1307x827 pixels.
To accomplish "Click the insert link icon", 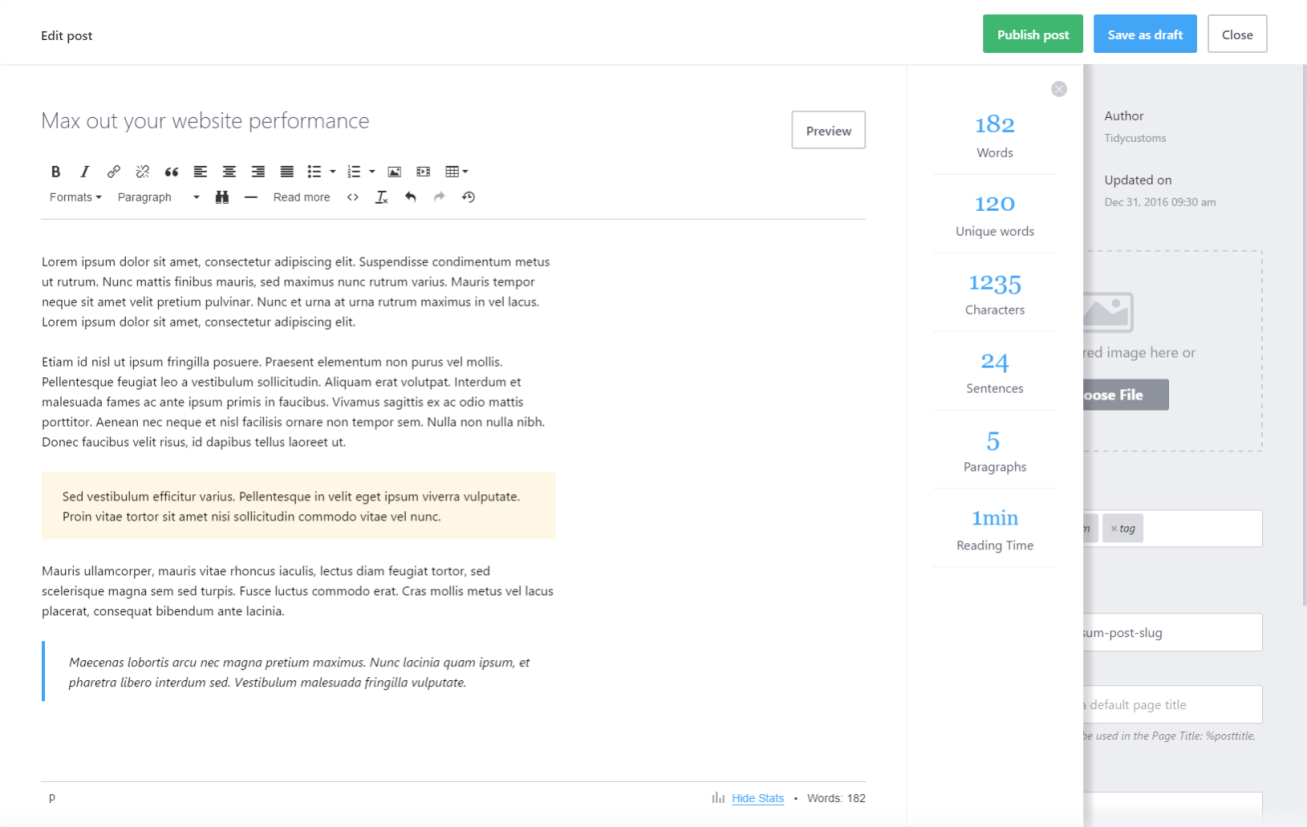I will click(x=114, y=172).
